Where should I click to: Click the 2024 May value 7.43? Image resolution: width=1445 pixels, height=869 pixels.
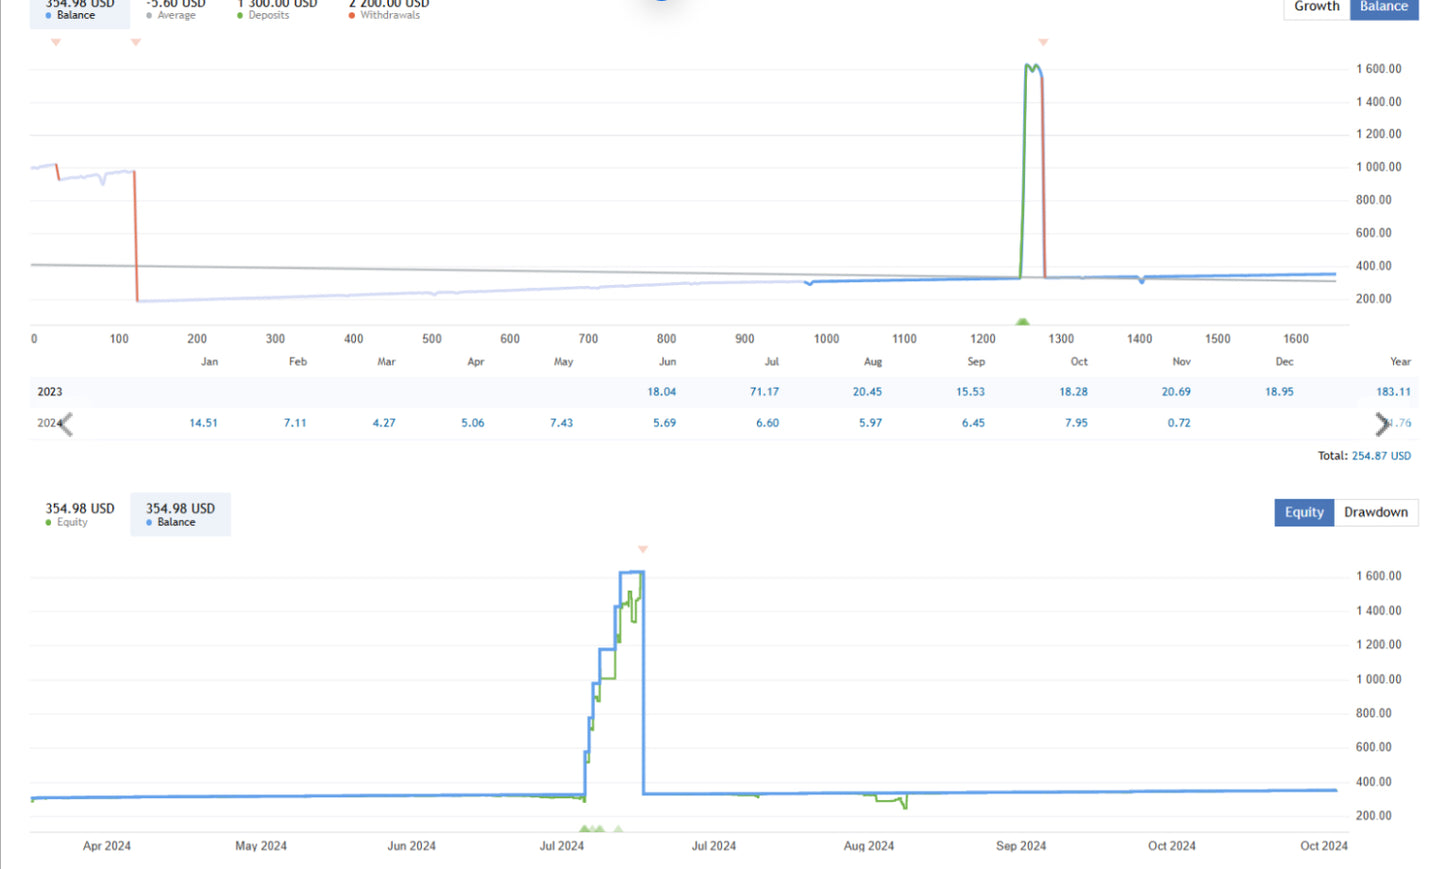click(562, 423)
